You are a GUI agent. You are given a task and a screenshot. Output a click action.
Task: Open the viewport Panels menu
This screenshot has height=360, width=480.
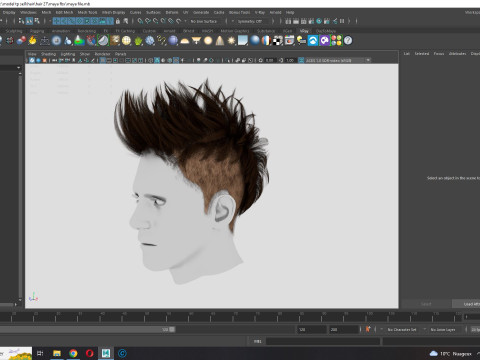(120, 54)
